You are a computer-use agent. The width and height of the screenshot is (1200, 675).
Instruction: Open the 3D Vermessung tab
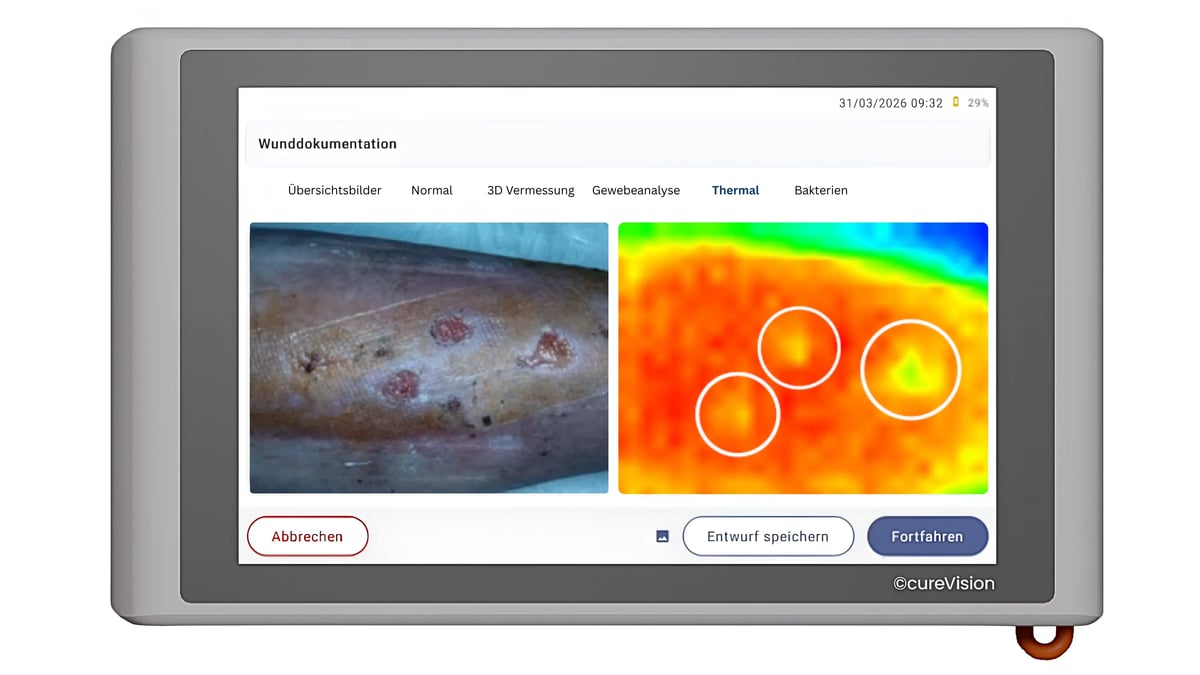(x=531, y=190)
